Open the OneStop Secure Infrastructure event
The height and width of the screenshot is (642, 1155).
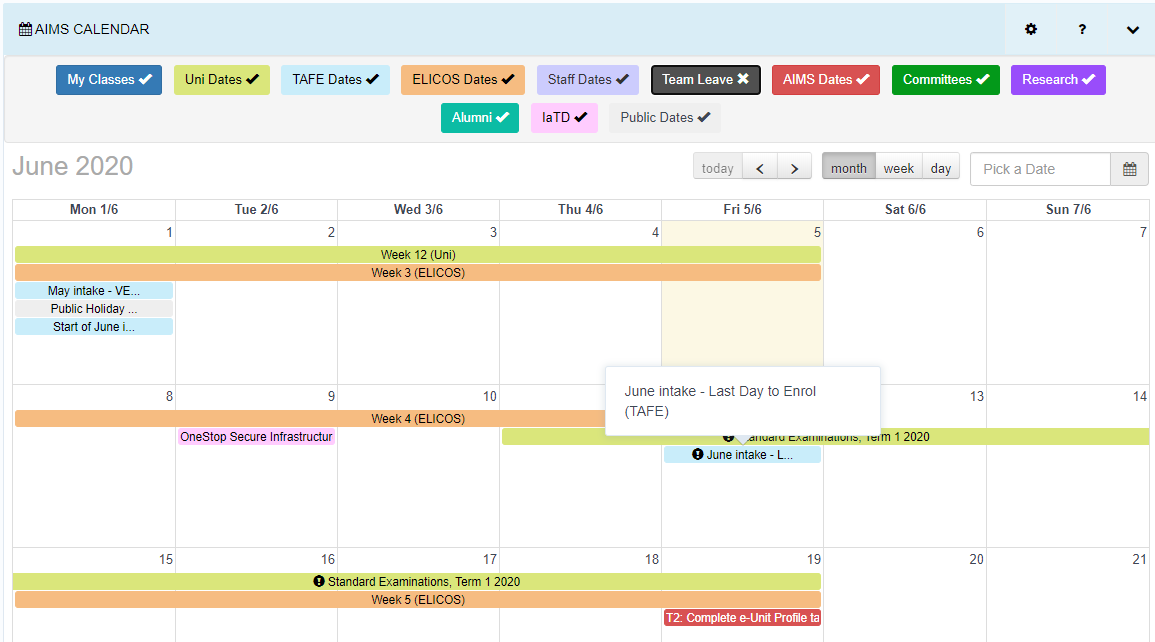click(256, 437)
